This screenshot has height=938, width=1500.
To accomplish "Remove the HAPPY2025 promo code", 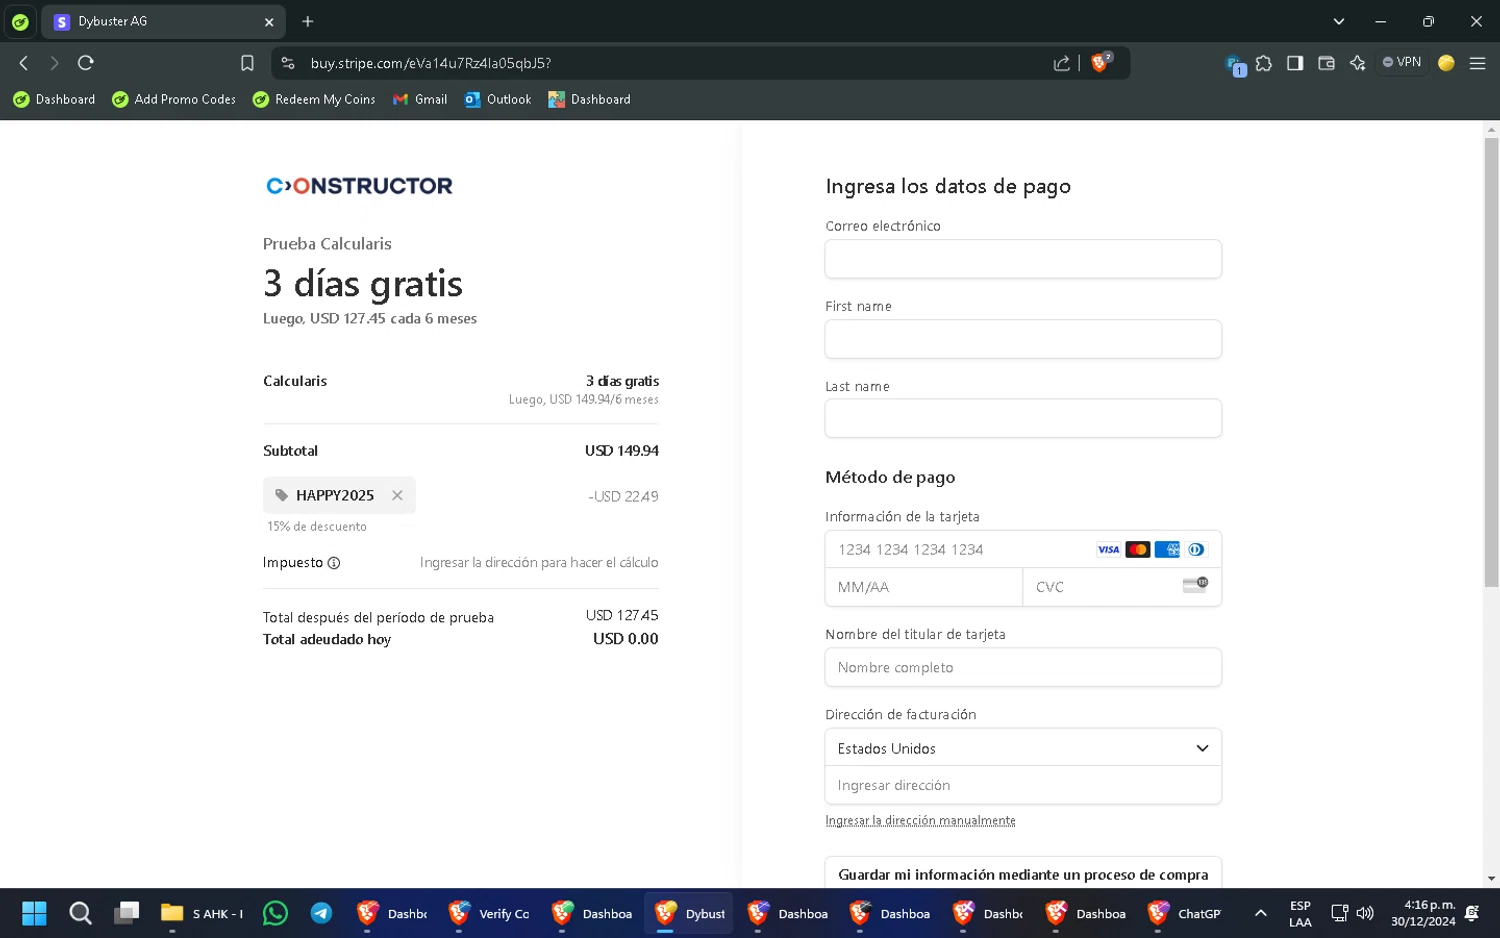I will pos(397,495).
